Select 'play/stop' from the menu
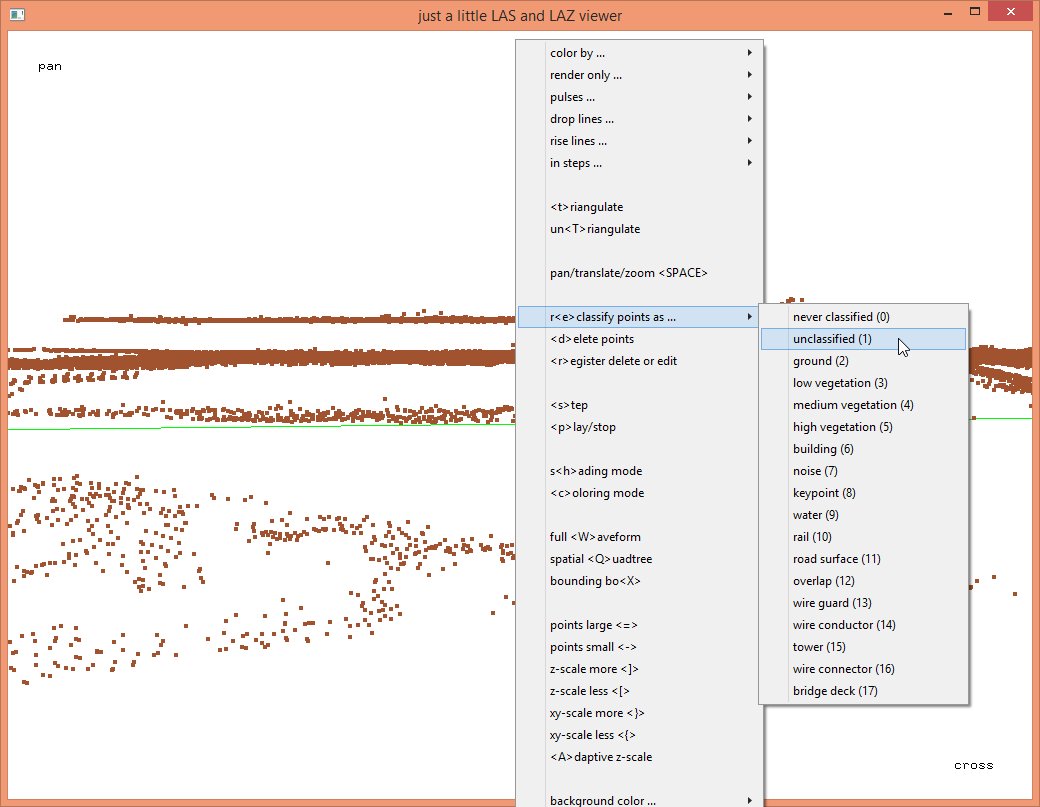Screen dimensions: 1040x807 tap(583, 427)
